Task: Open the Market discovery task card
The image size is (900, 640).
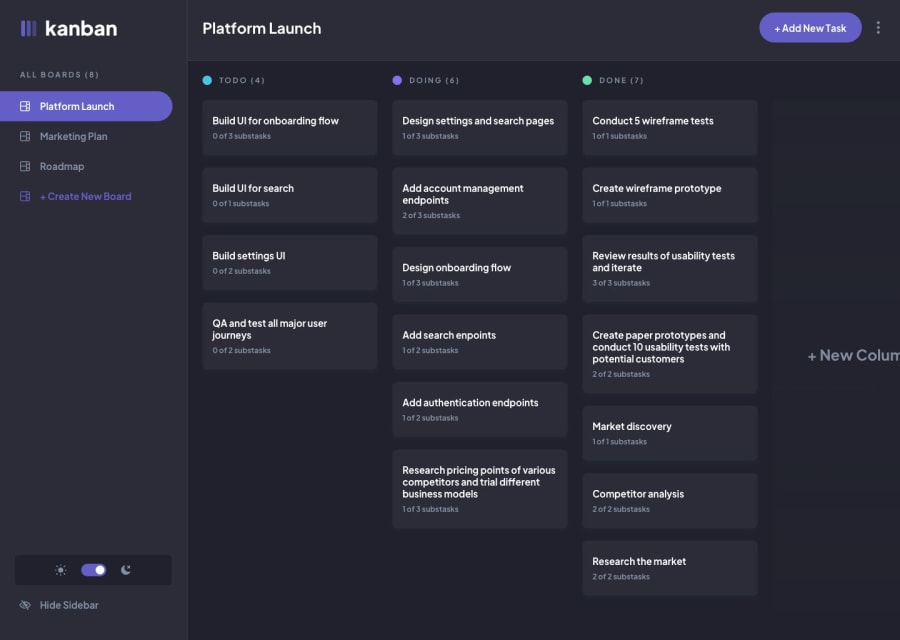Action: pyautogui.click(x=669, y=433)
